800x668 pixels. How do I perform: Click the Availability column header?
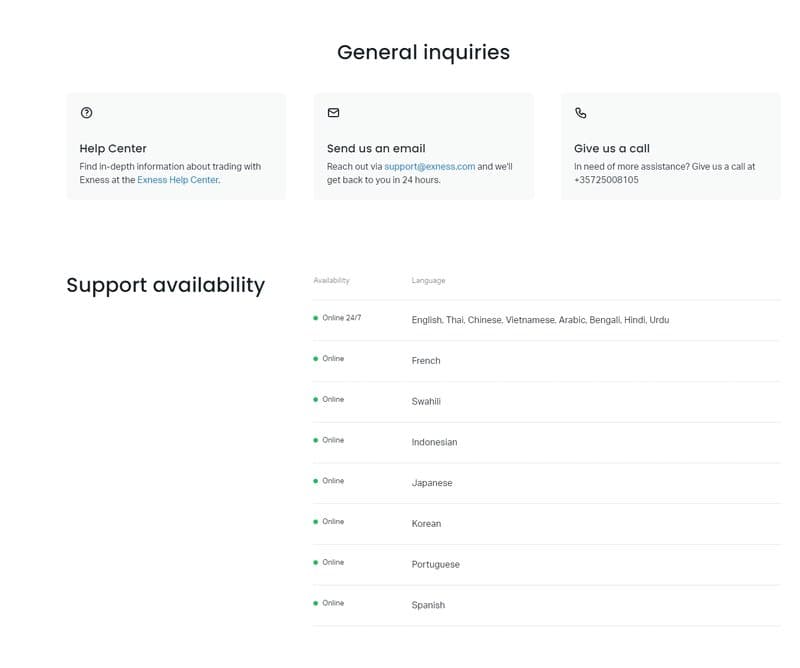coord(331,281)
